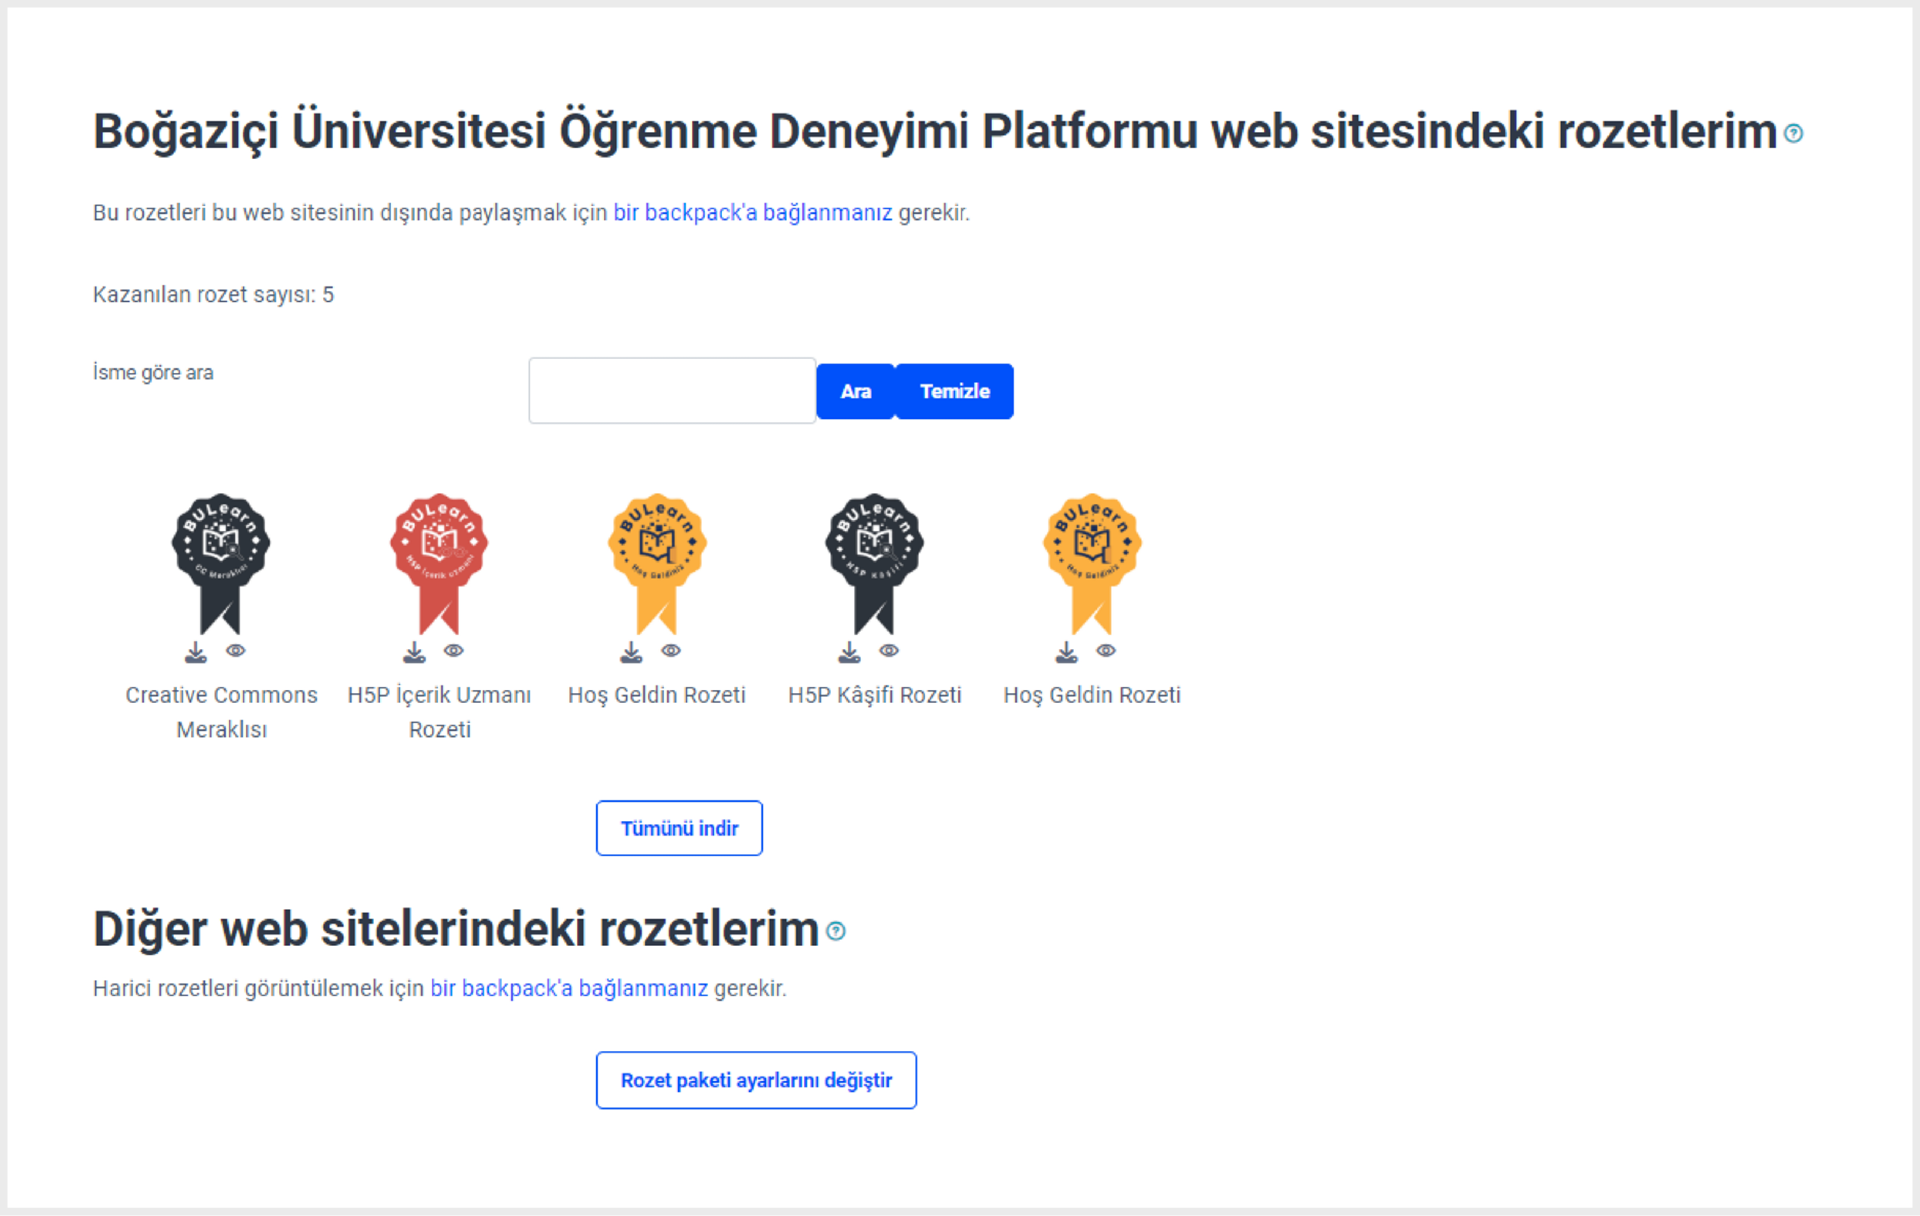Select the text Kazanılan rozet sayısı: 5
Screen dimensions: 1920x1216
(x=213, y=295)
